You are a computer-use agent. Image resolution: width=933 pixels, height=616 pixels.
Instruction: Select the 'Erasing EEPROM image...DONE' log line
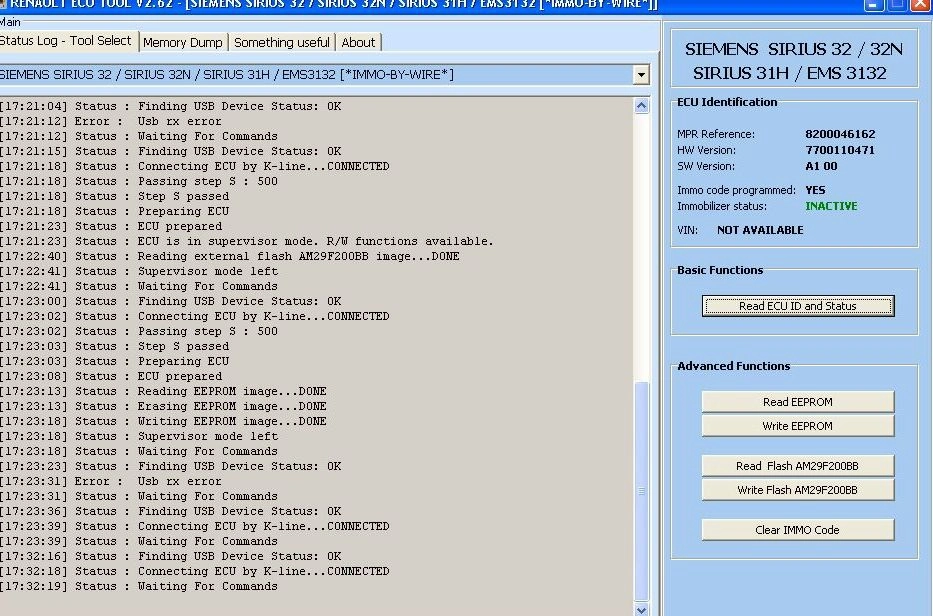point(164,407)
